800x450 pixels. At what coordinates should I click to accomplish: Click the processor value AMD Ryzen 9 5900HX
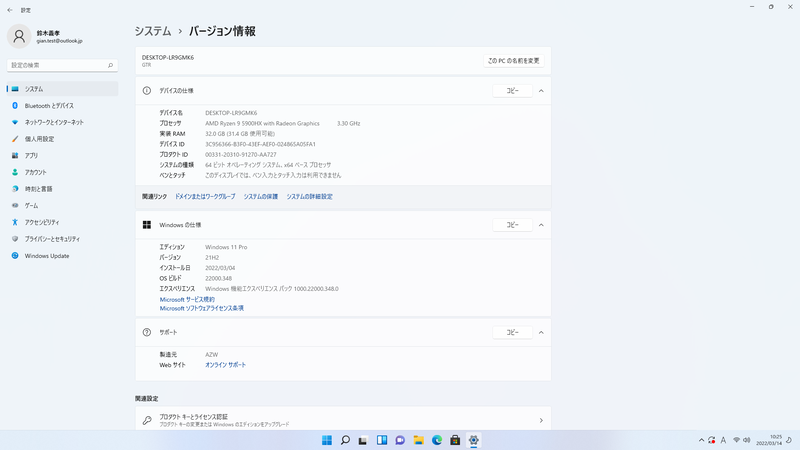[x=262, y=123]
